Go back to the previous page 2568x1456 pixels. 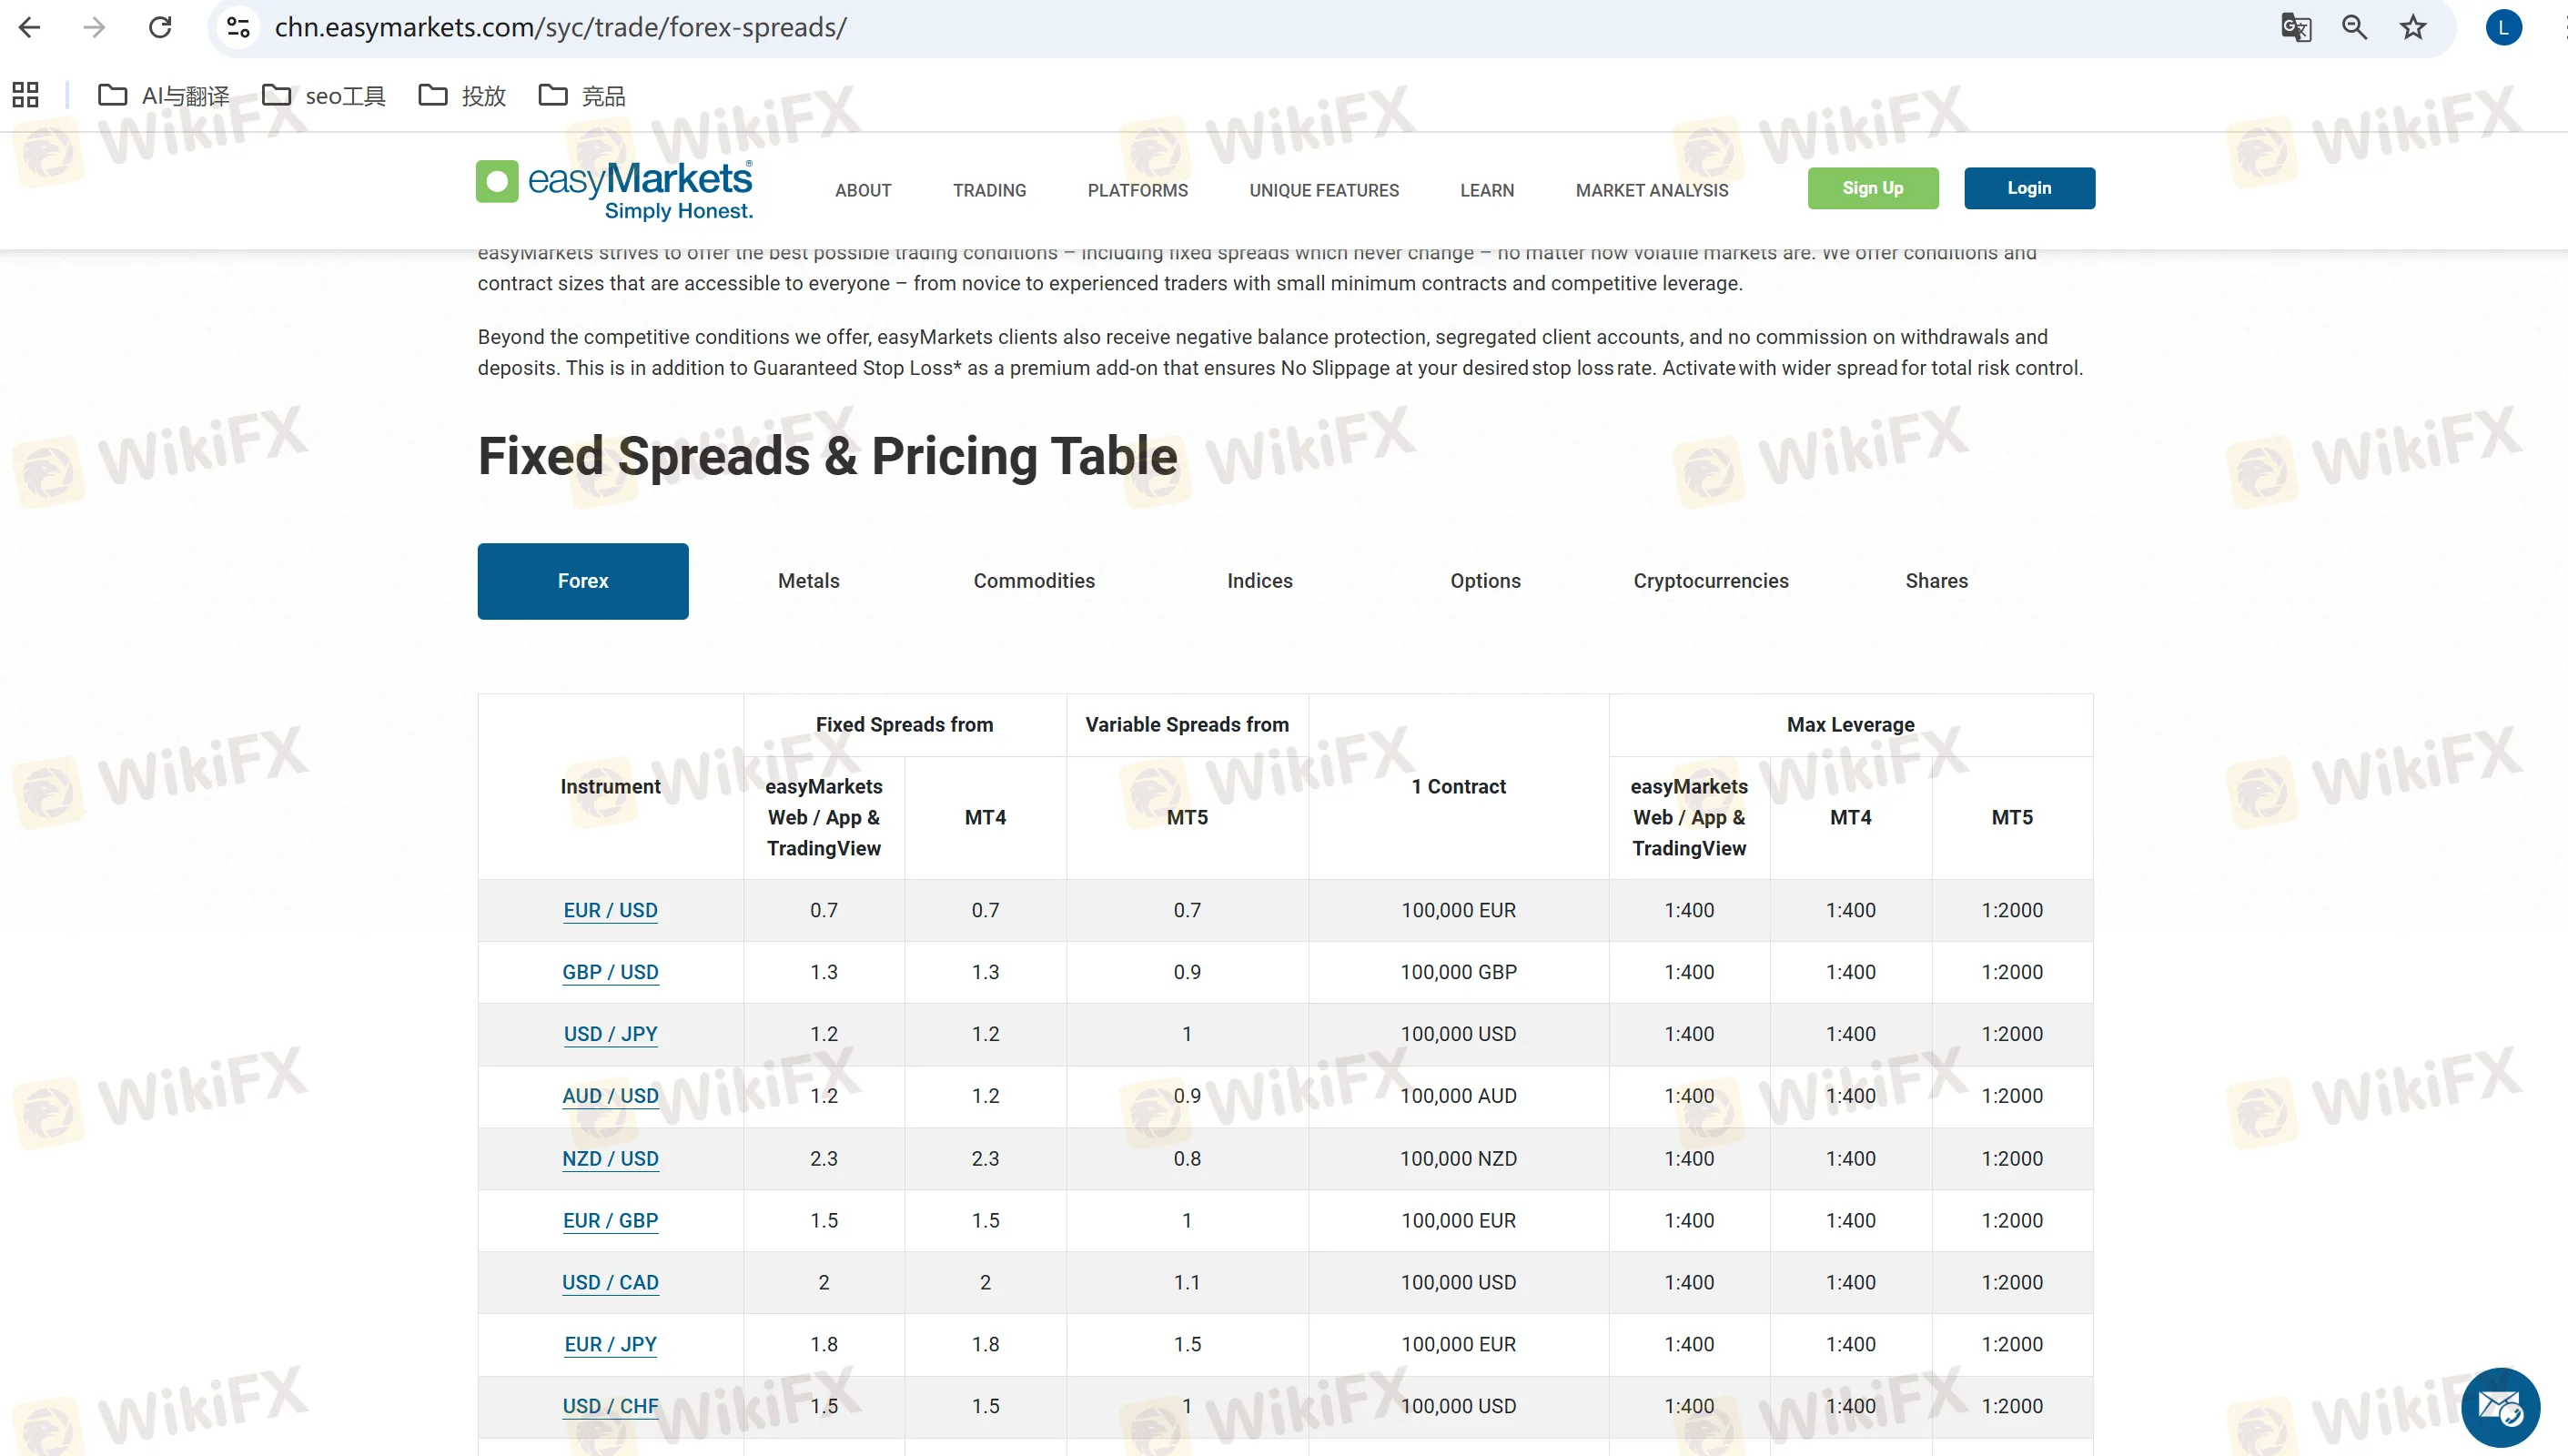click(x=30, y=27)
